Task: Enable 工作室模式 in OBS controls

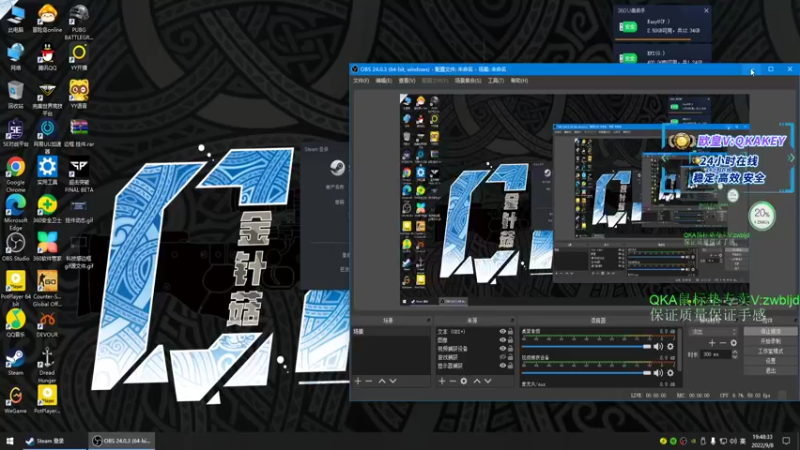Action: click(770, 351)
